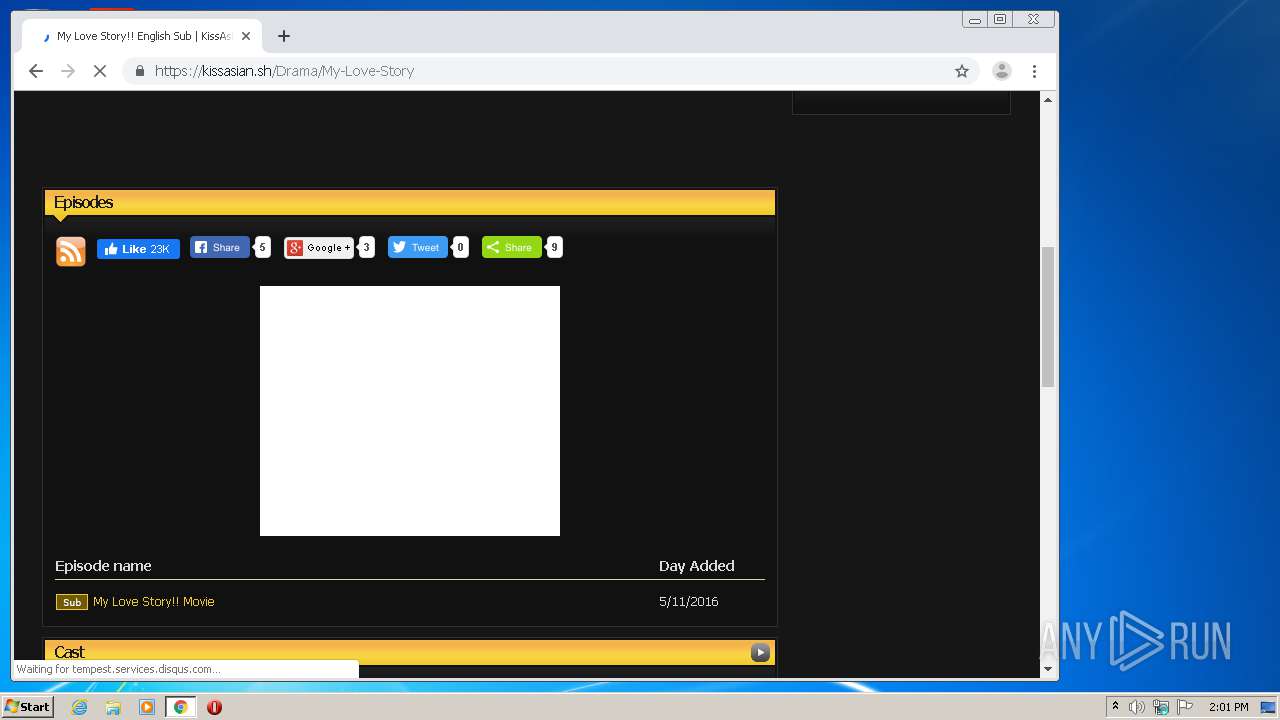Open the red Opera taskbar icon
The width and height of the screenshot is (1280, 720).
tap(214, 707)
